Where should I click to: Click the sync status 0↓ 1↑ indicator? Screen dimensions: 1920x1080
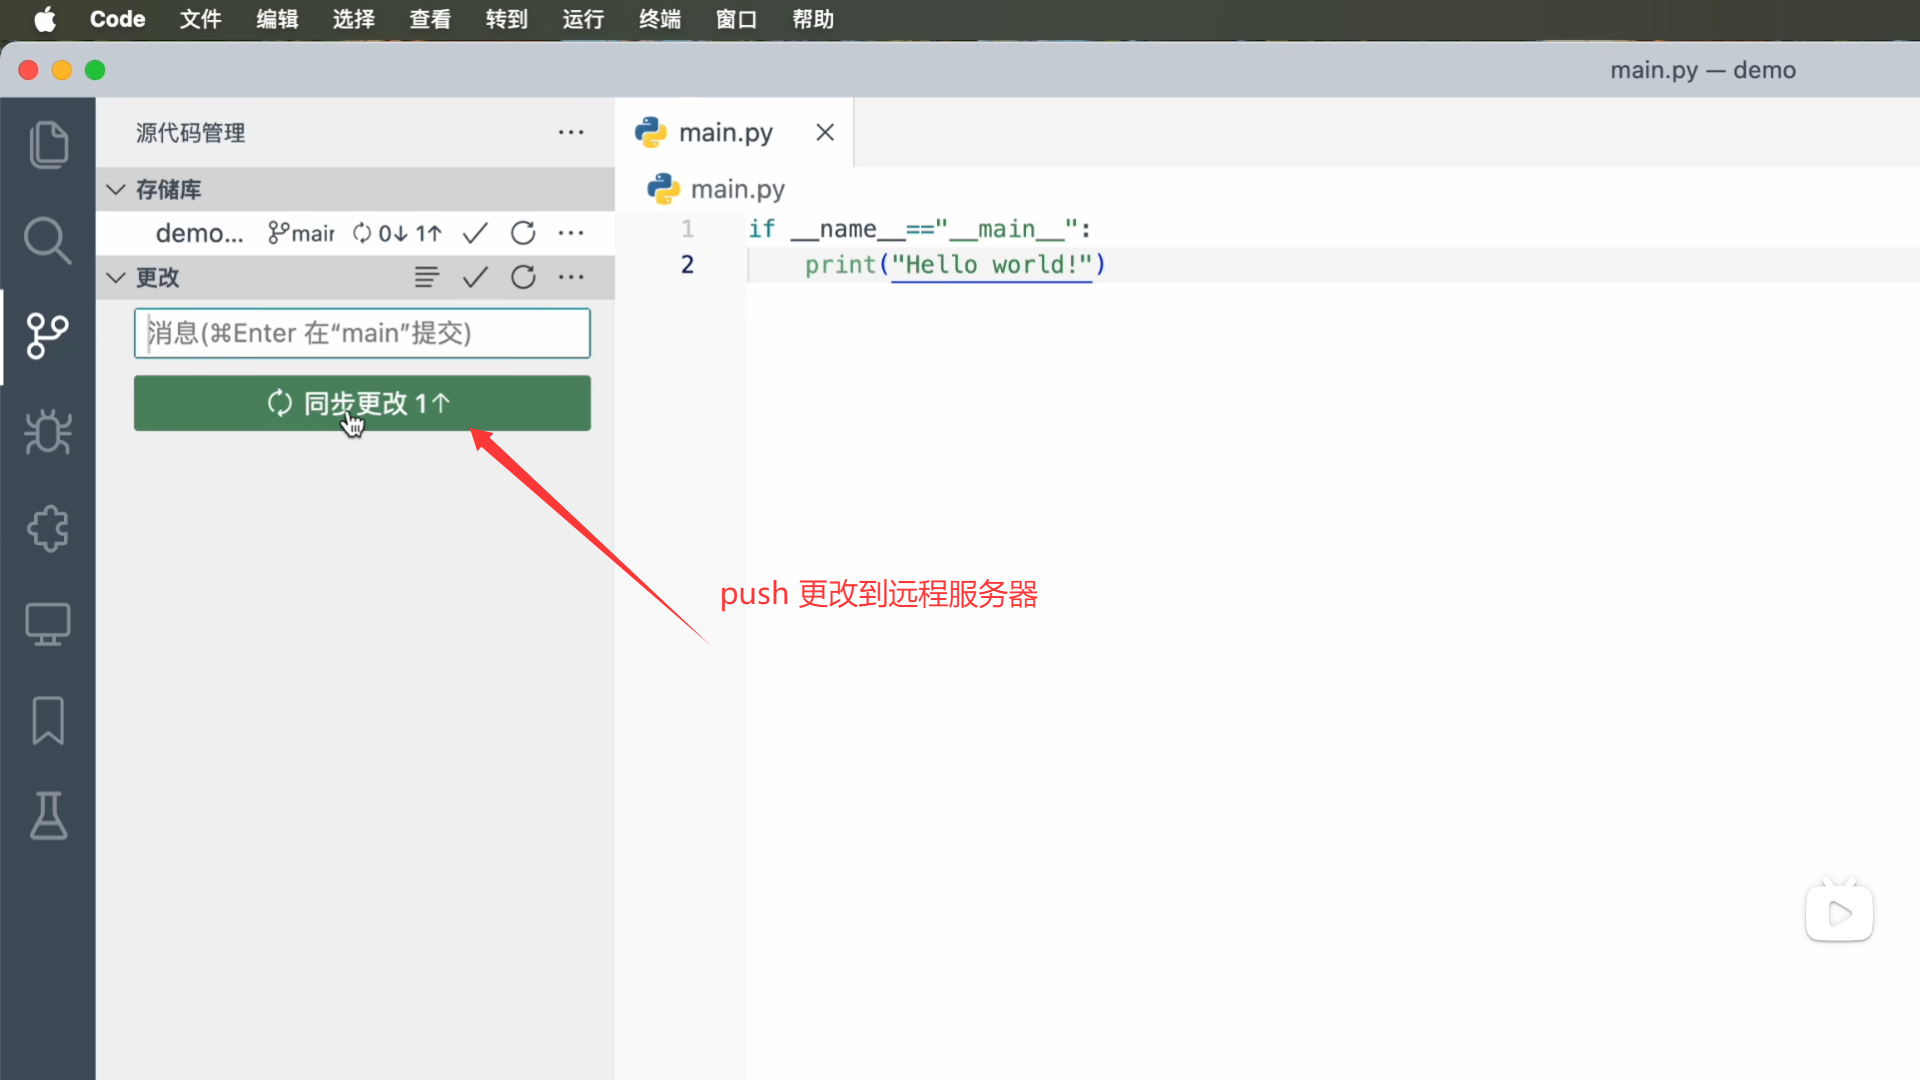pos(398,233)
